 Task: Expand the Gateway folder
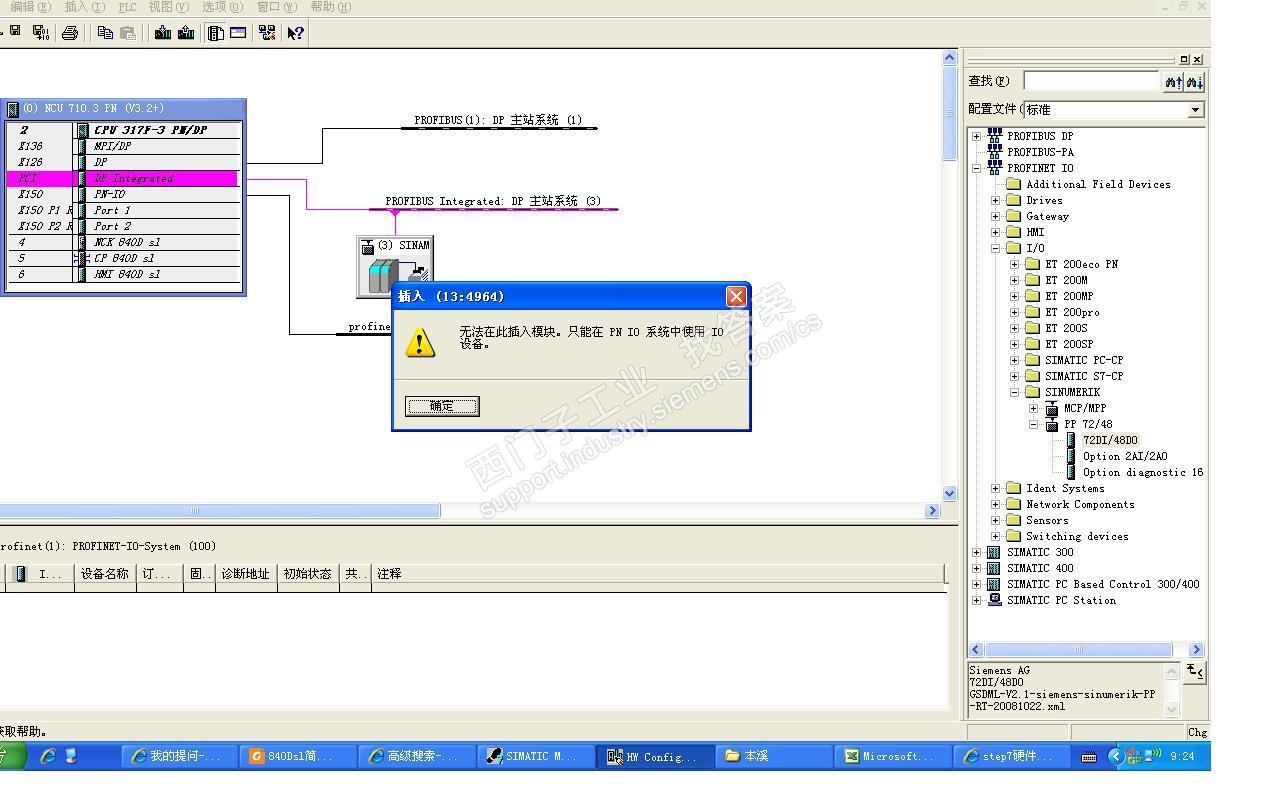pyautogui.click(x=995, y=216)
